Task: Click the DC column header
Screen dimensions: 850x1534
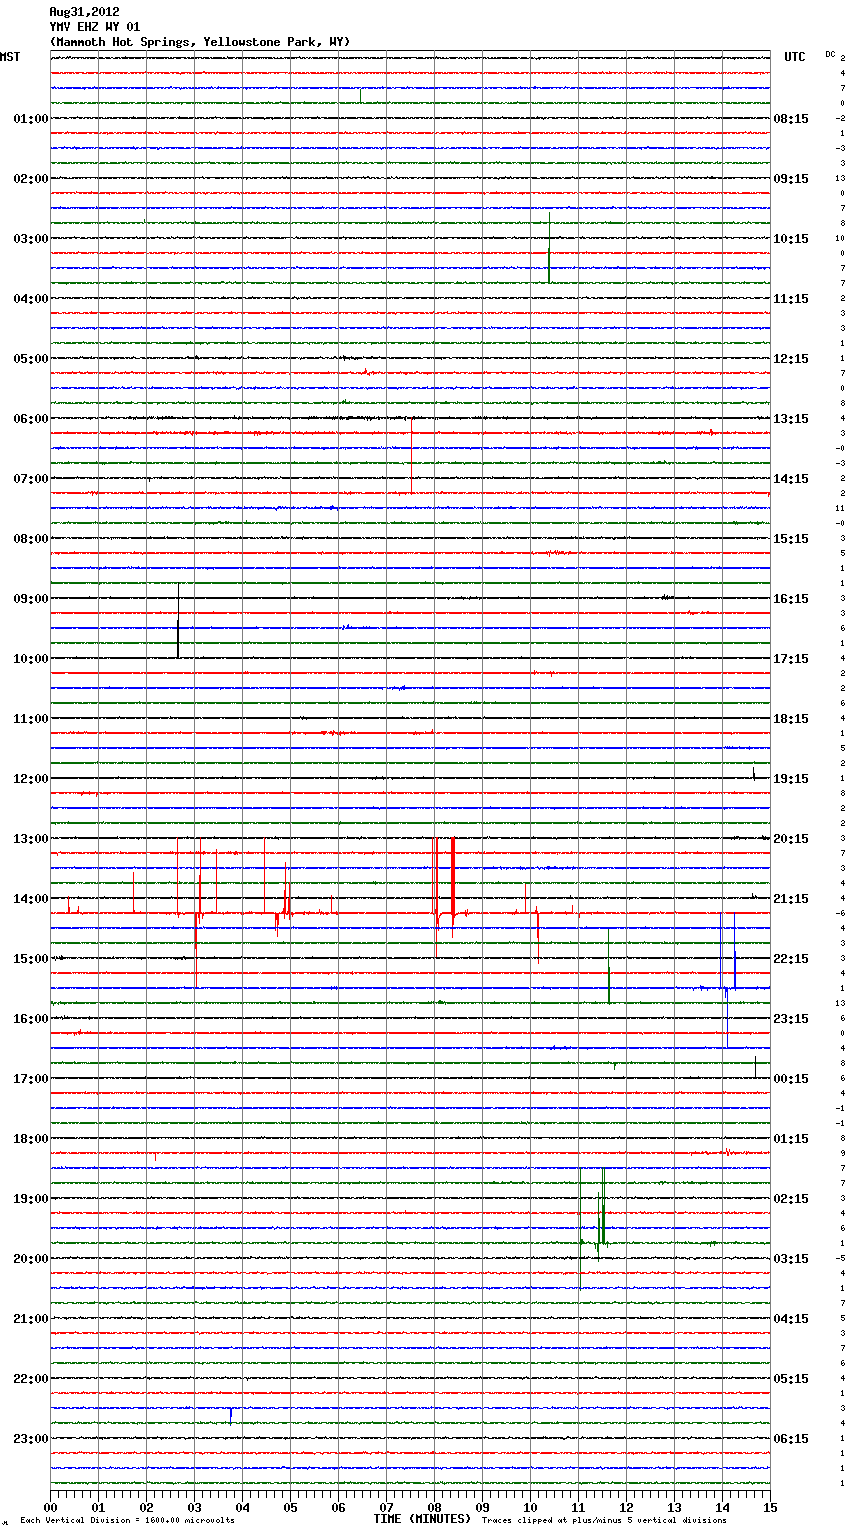Action: click(830, 54)
